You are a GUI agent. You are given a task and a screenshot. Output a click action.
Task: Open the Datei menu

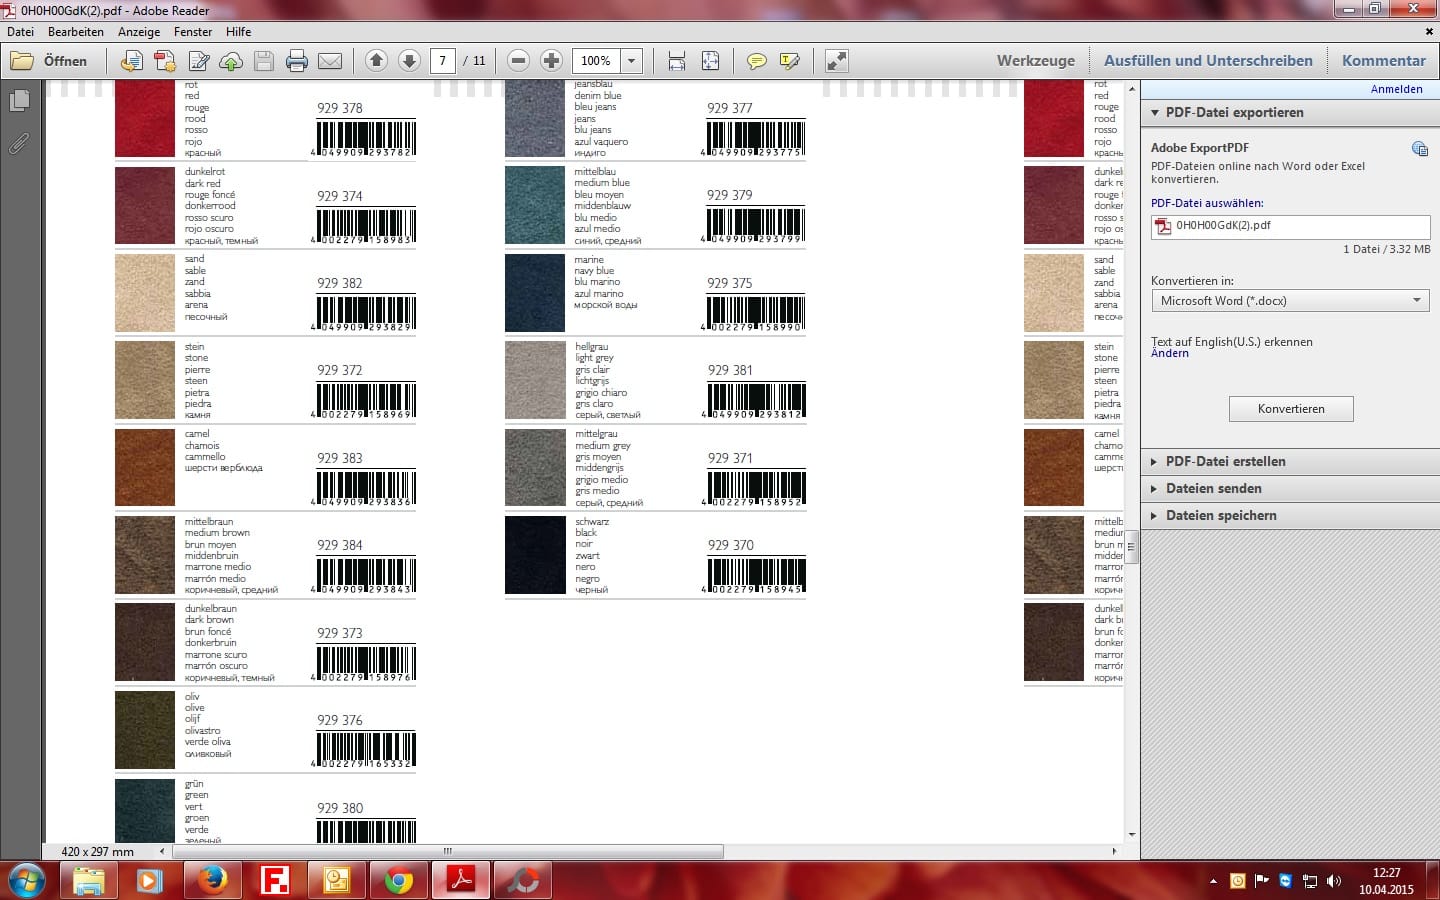point(20,32)
